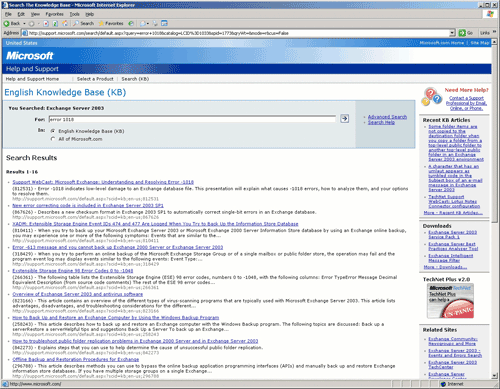The height and width of the screenshot is (389, 500).
Task: Open the Back button history dropdown
Action: (x=24, y=24)
